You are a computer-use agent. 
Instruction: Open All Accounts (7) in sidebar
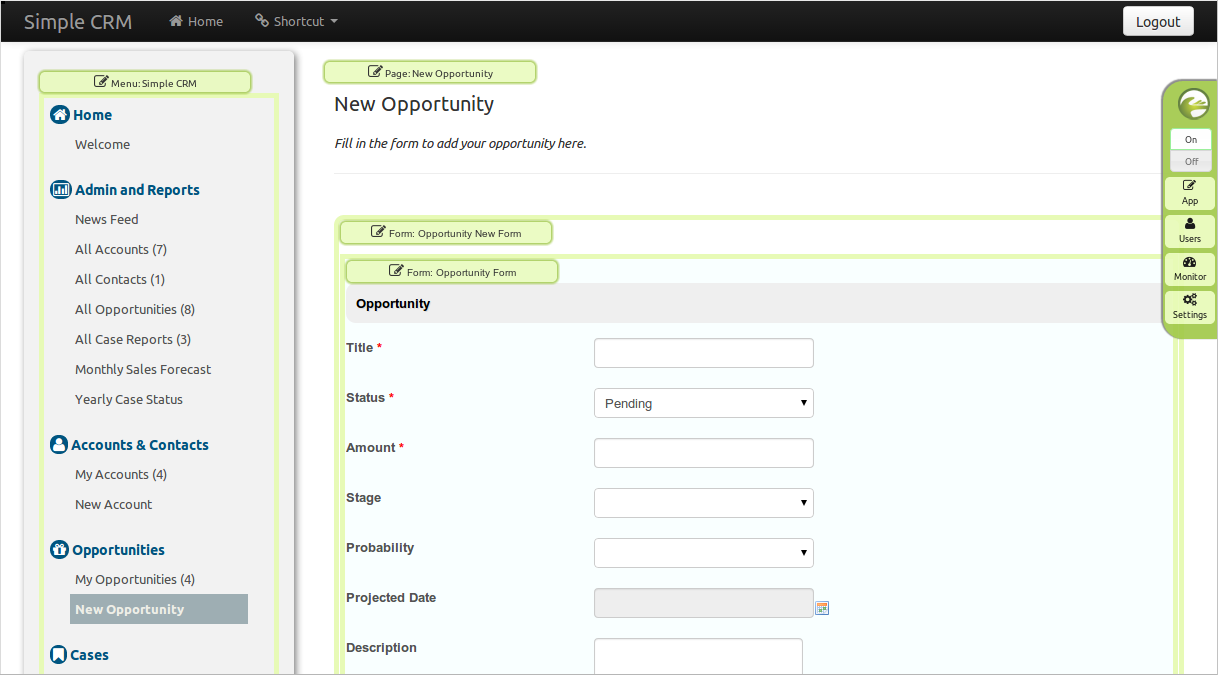tap(121, 249)
